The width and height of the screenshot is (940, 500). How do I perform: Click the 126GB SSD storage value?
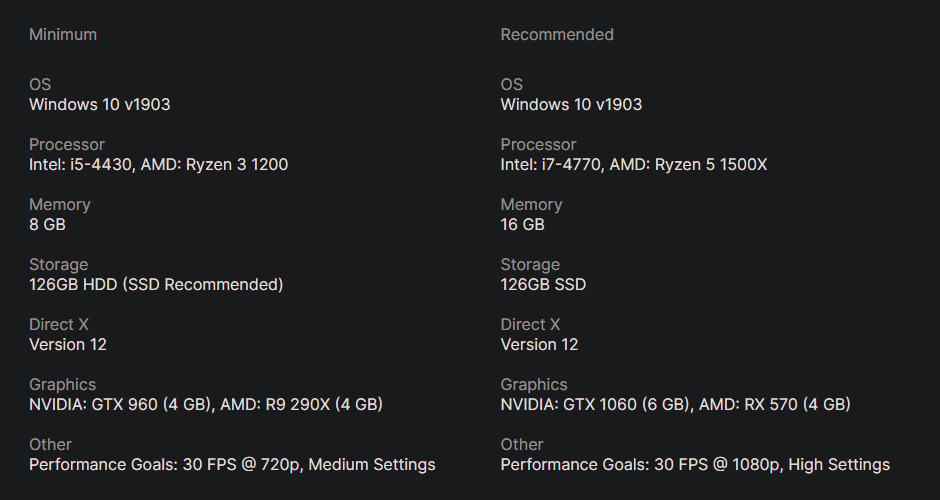pos(543,284)
